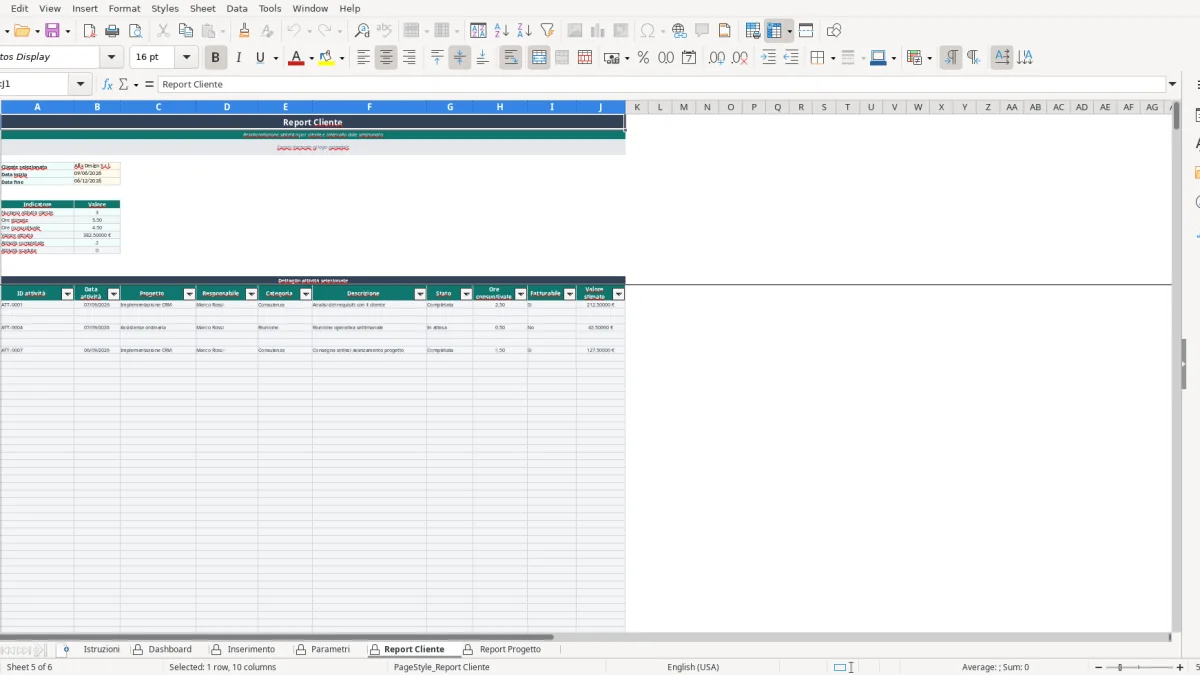Click the formula input line
The width and height of the screenshot is (1200, 675).
click(x=661, y=85)
